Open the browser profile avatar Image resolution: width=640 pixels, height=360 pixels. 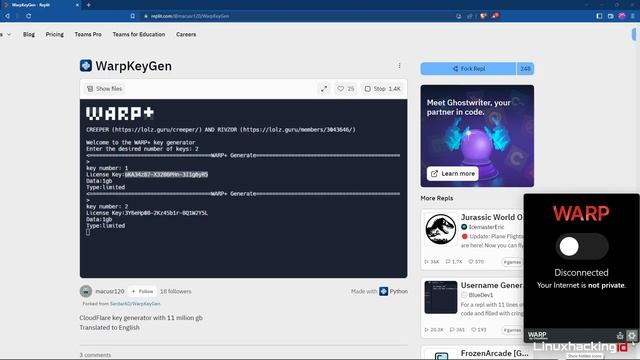pyautogui.click(x=622, y=16)
